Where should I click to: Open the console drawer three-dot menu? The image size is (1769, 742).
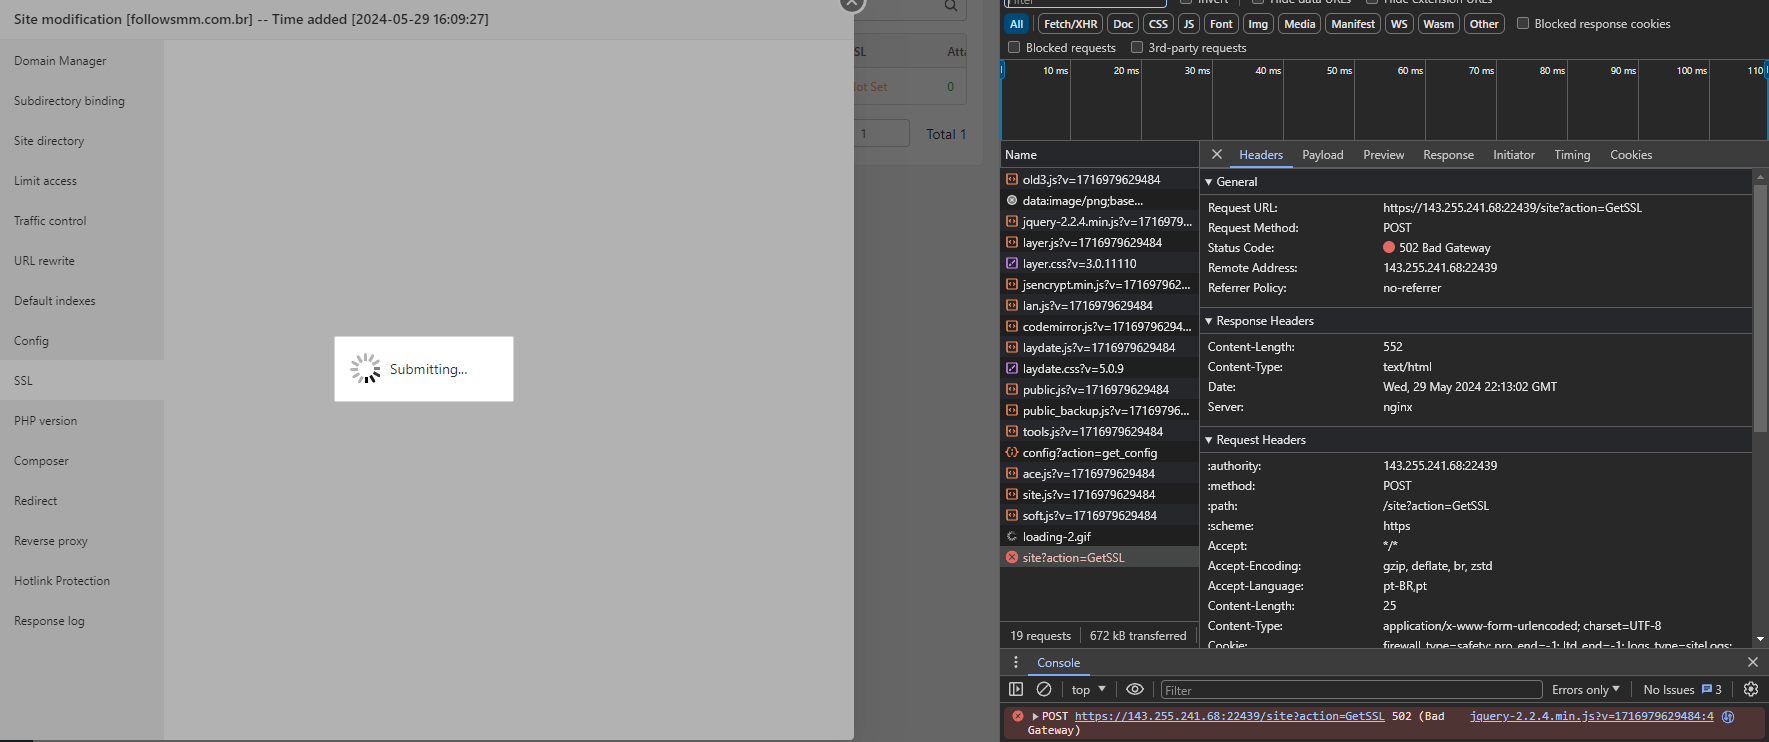pyautogui.click(x=1016, y=662)
